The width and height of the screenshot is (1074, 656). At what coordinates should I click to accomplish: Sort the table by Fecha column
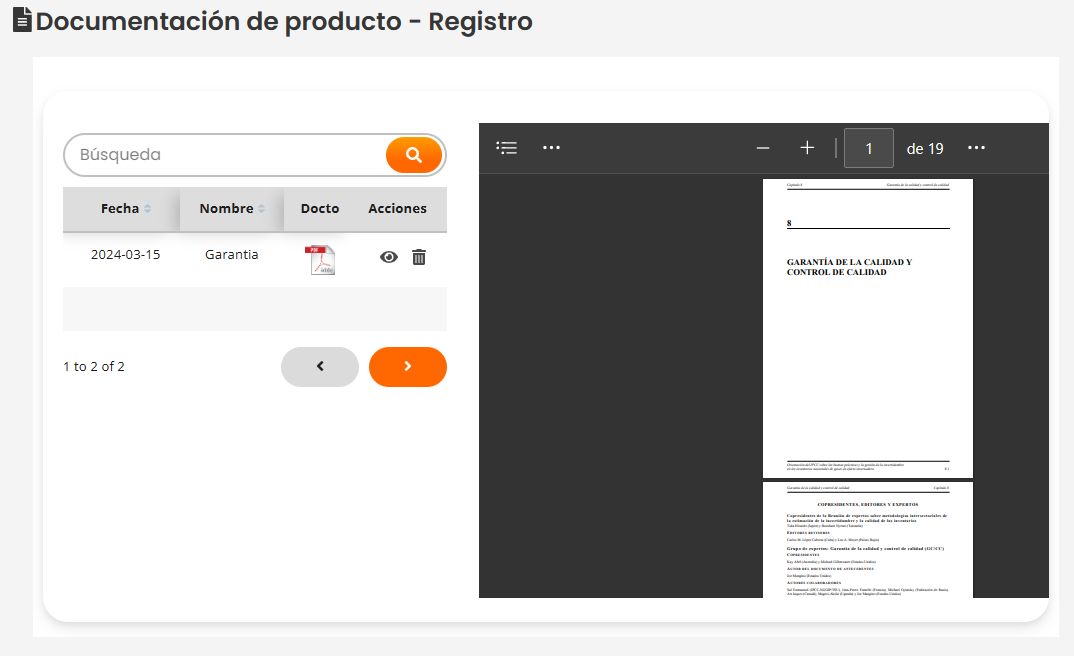coord(121,209)
